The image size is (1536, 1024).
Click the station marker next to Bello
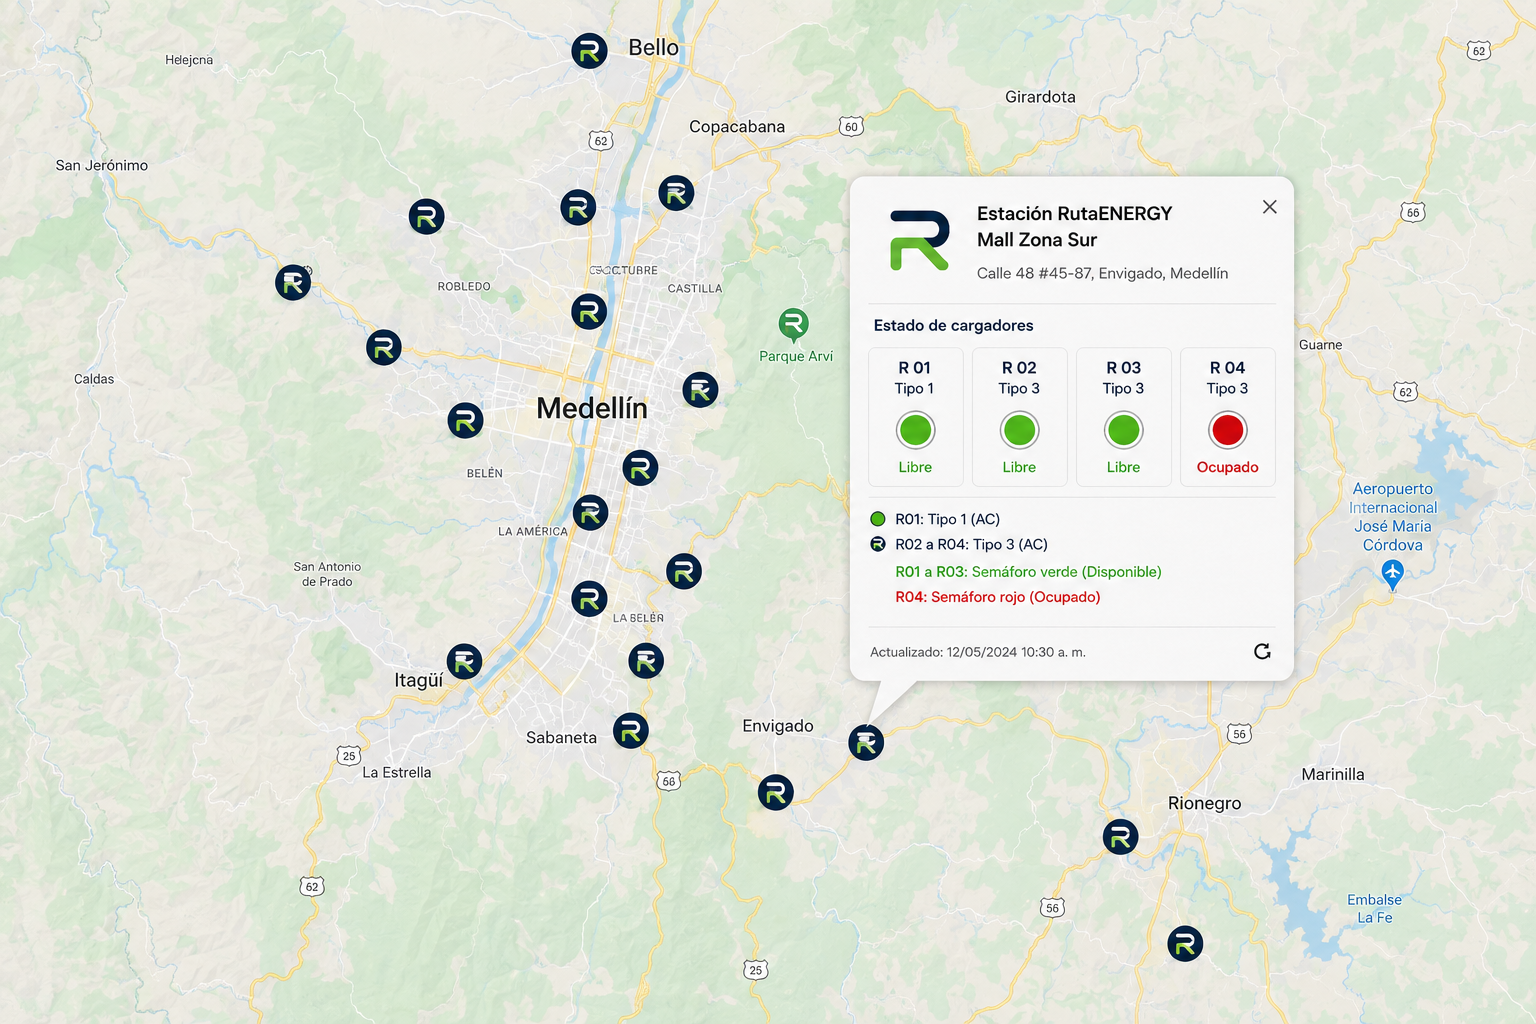(589, 50)
